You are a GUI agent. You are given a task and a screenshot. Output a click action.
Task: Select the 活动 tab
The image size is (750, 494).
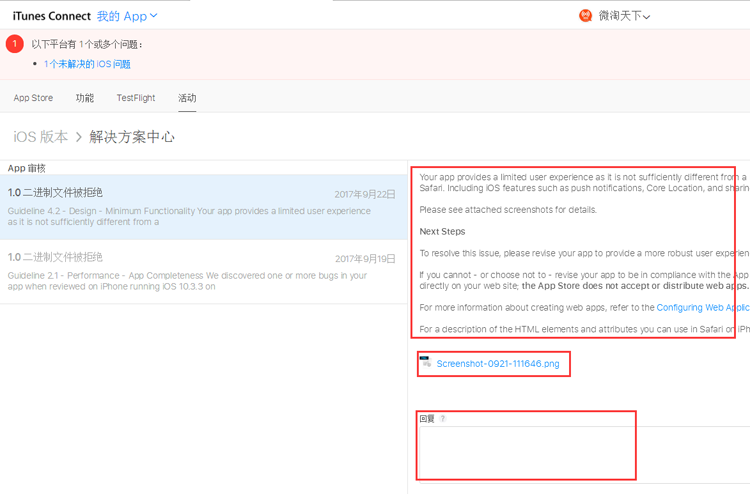187,98
